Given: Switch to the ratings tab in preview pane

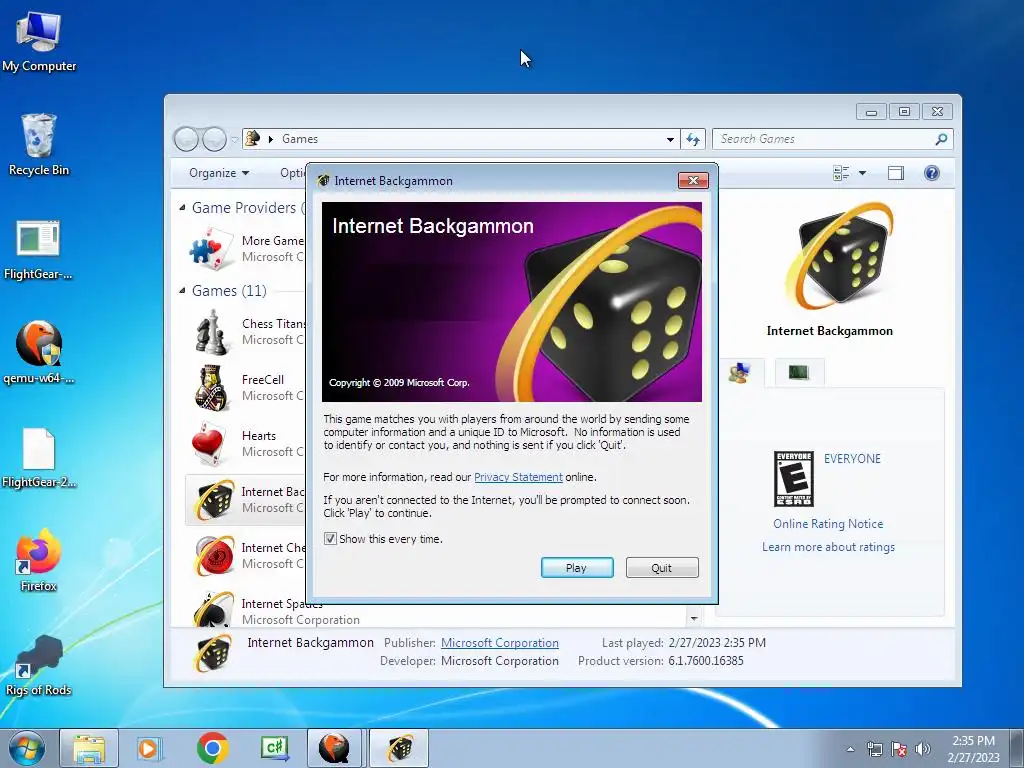Looking at the screenshot, I should tap(740, 373).
